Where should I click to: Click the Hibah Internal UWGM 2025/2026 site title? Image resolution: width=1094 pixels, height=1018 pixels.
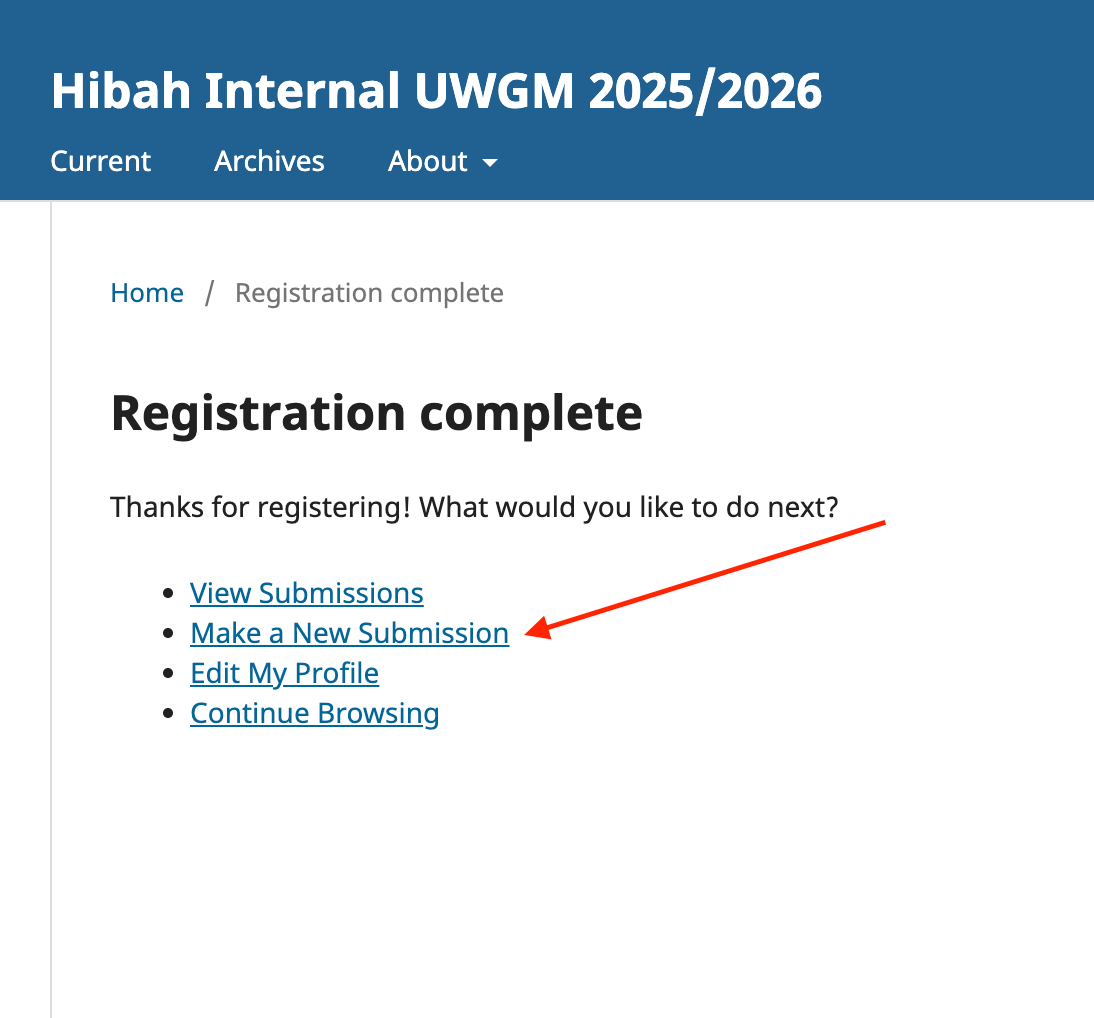[436, 91]
